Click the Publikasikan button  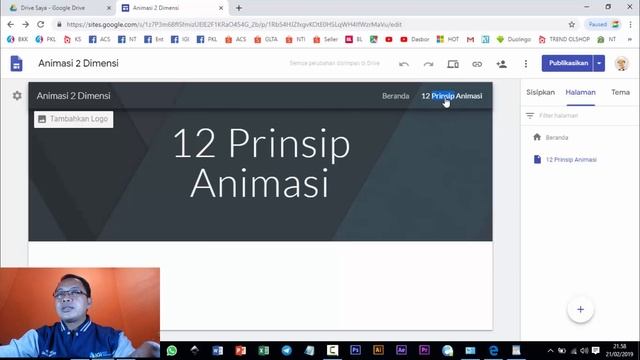(567, 63)
